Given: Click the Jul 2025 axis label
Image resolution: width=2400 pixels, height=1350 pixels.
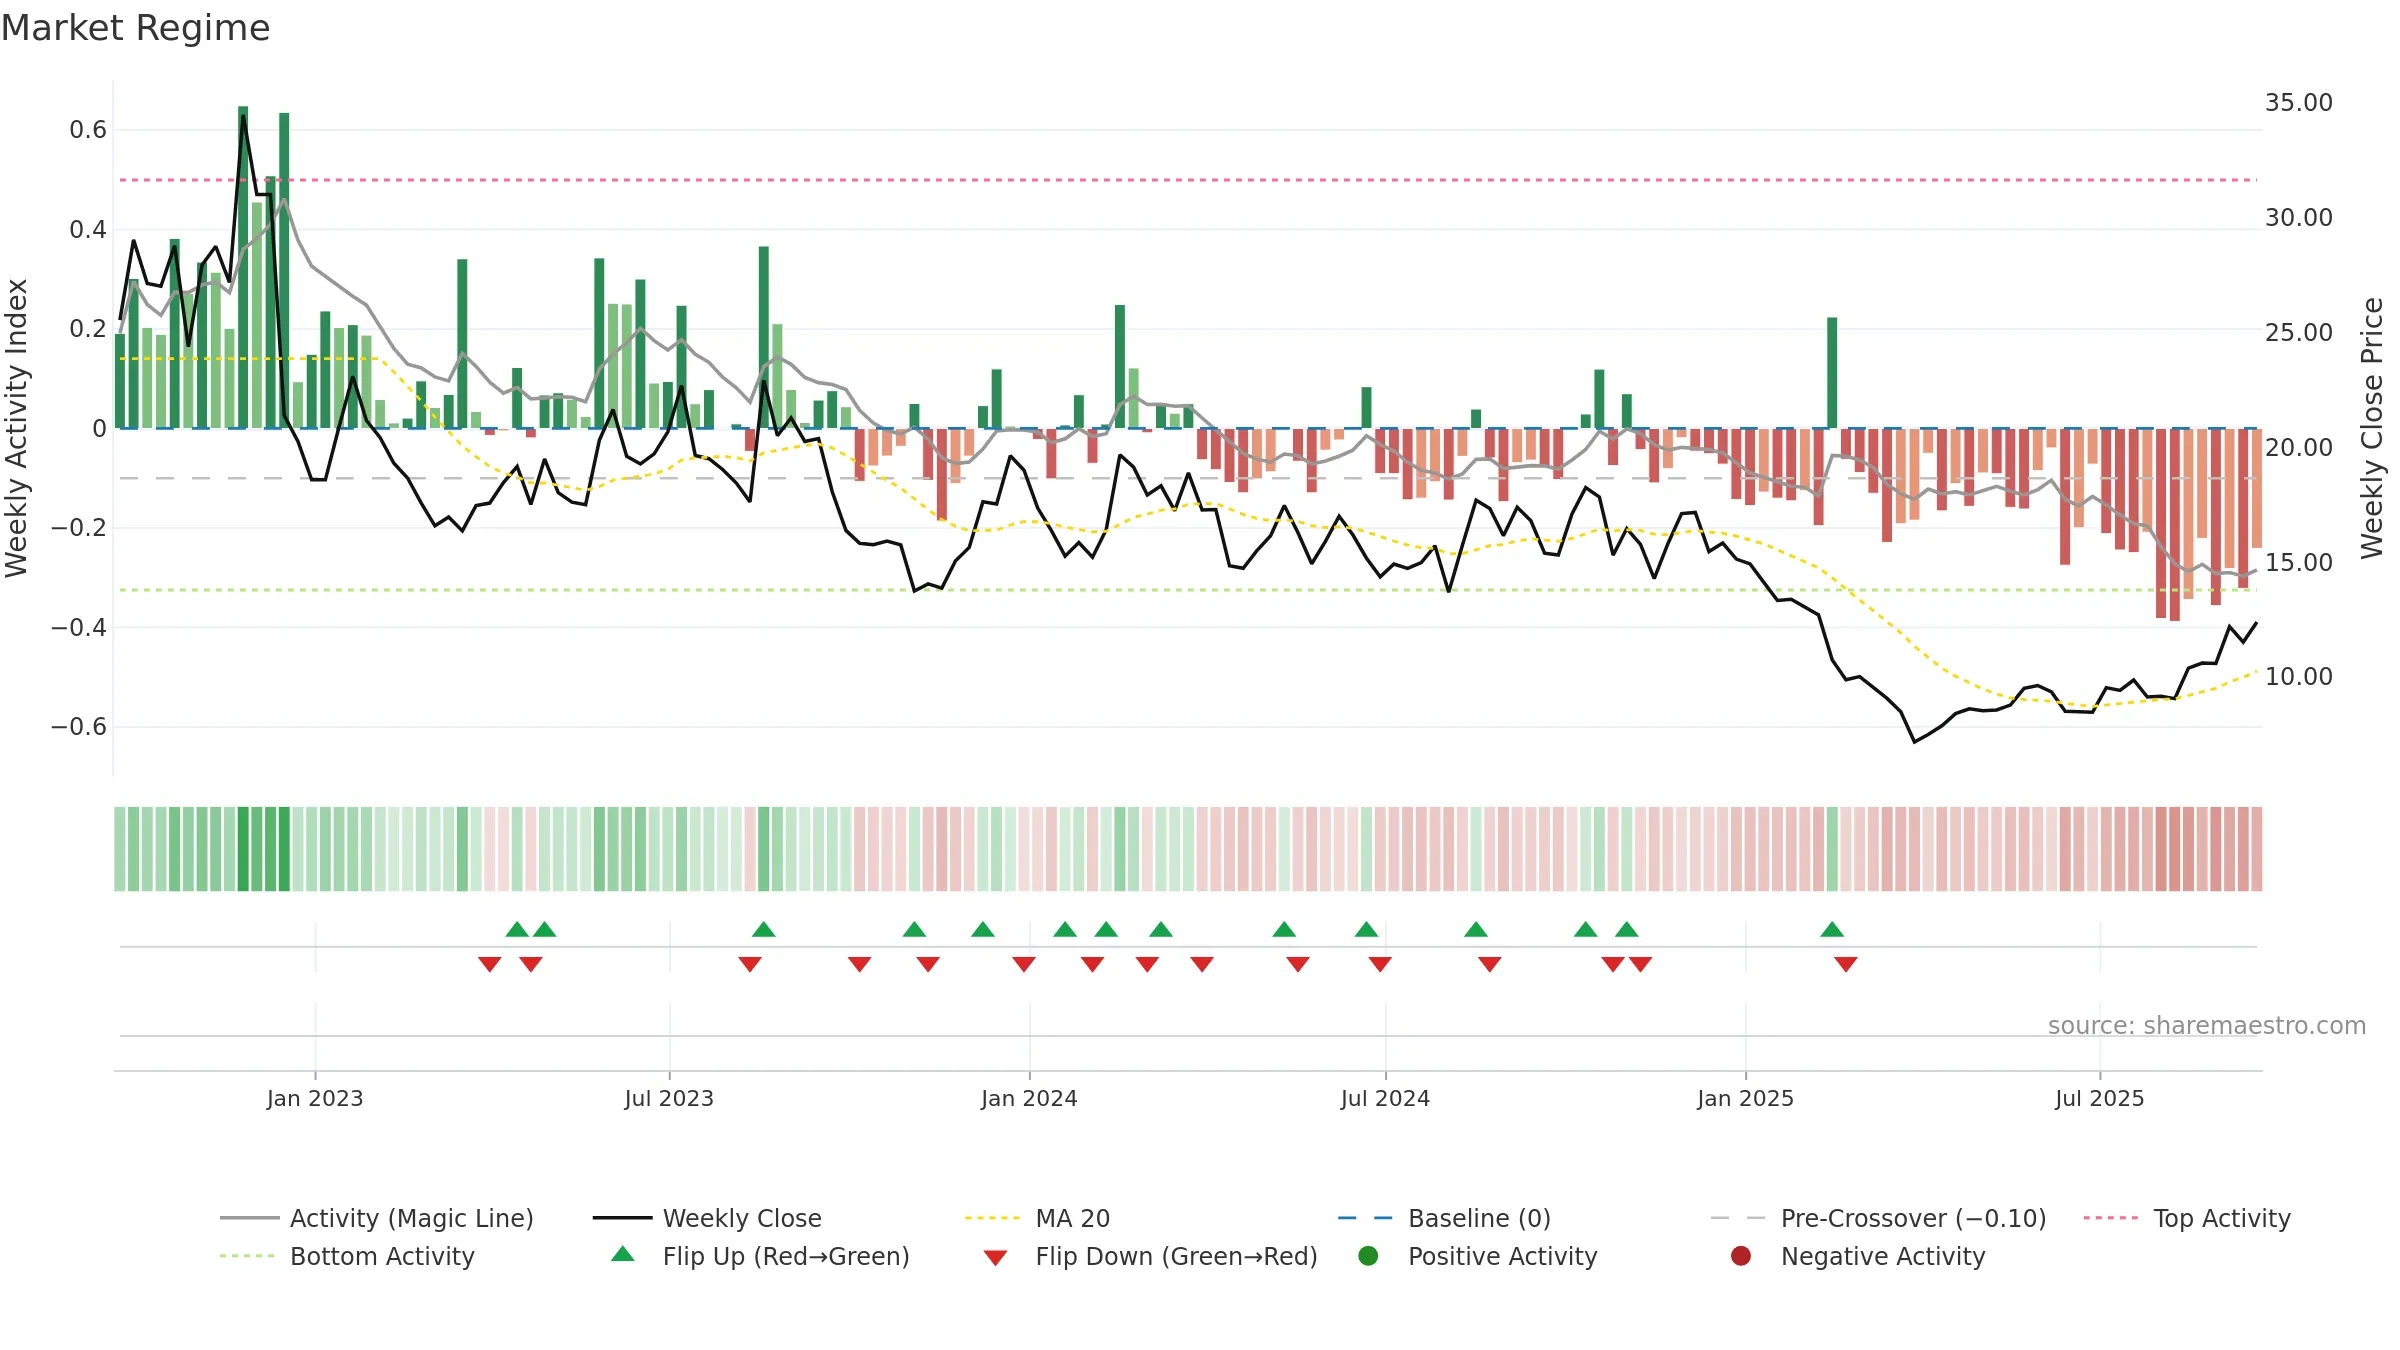Looking at the screenshot, I should 2100,1098.
